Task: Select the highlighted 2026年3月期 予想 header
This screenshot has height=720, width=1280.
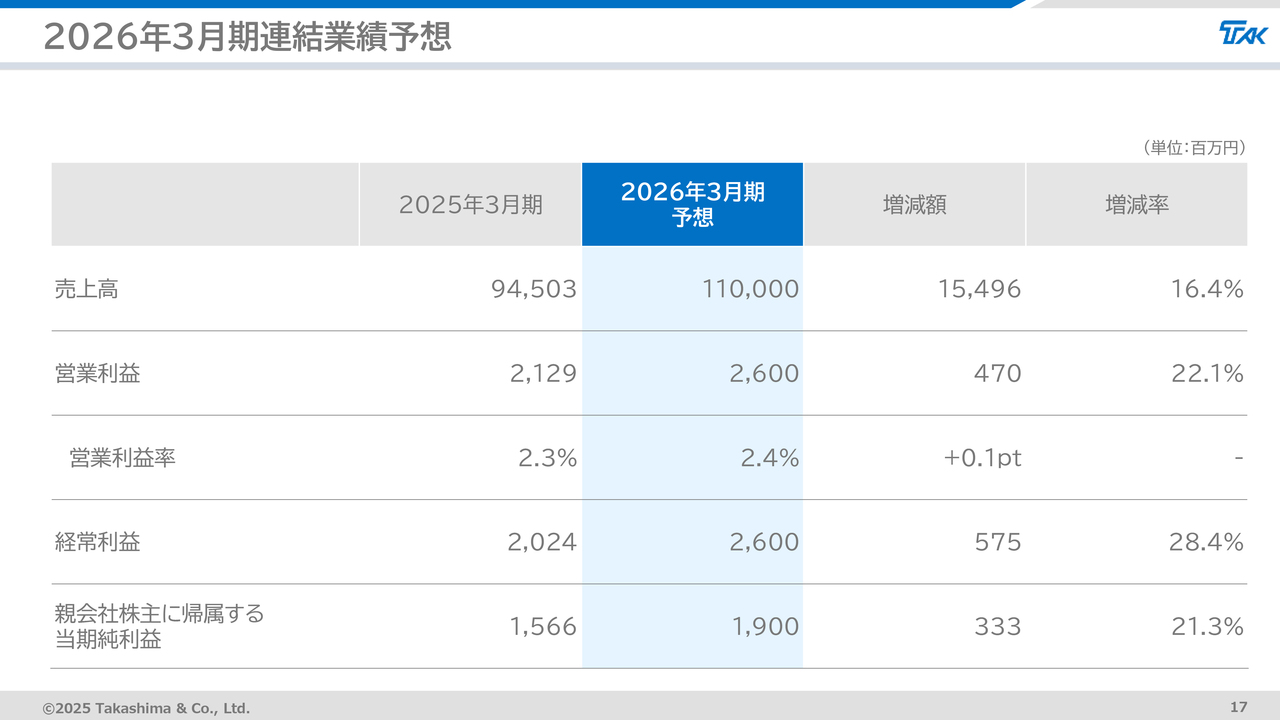Action: click(x=692, y=204)
